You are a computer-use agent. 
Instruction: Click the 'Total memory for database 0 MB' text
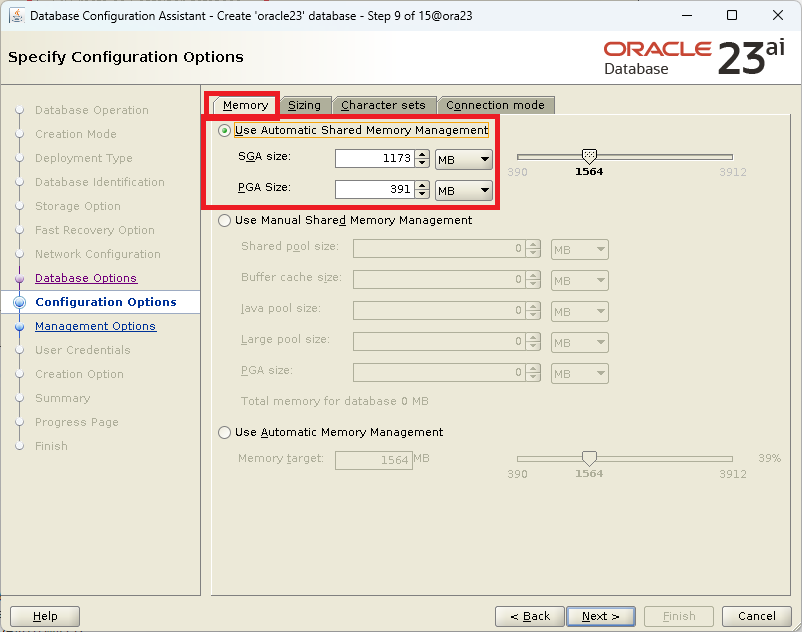click(335, 401)
